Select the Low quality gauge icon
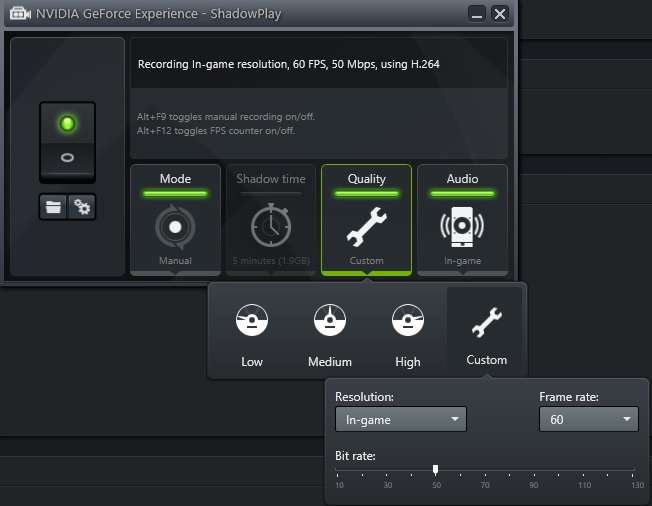This screenshot has width=652, height=506. 252,320
